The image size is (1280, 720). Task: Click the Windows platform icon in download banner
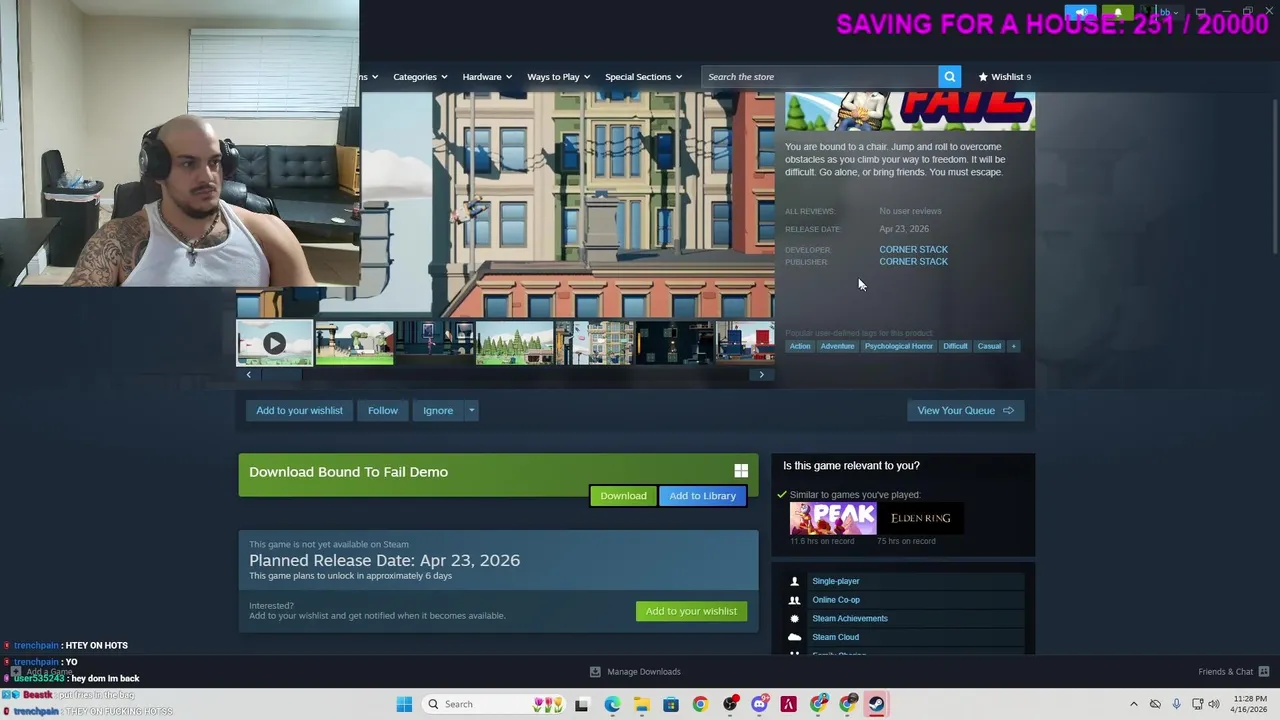(x=741, y=471)
